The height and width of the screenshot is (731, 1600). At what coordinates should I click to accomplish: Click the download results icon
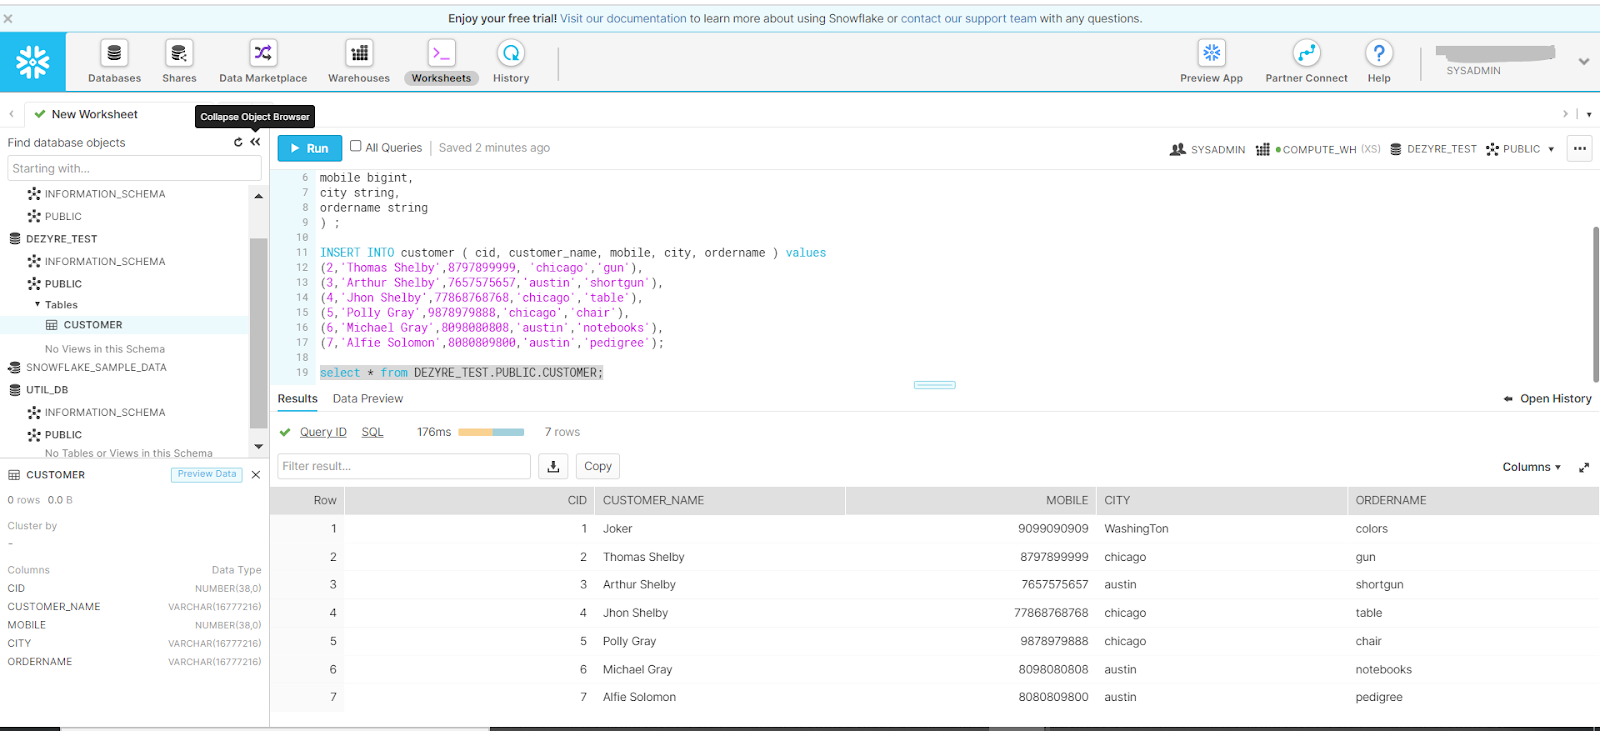click(553, 466)
